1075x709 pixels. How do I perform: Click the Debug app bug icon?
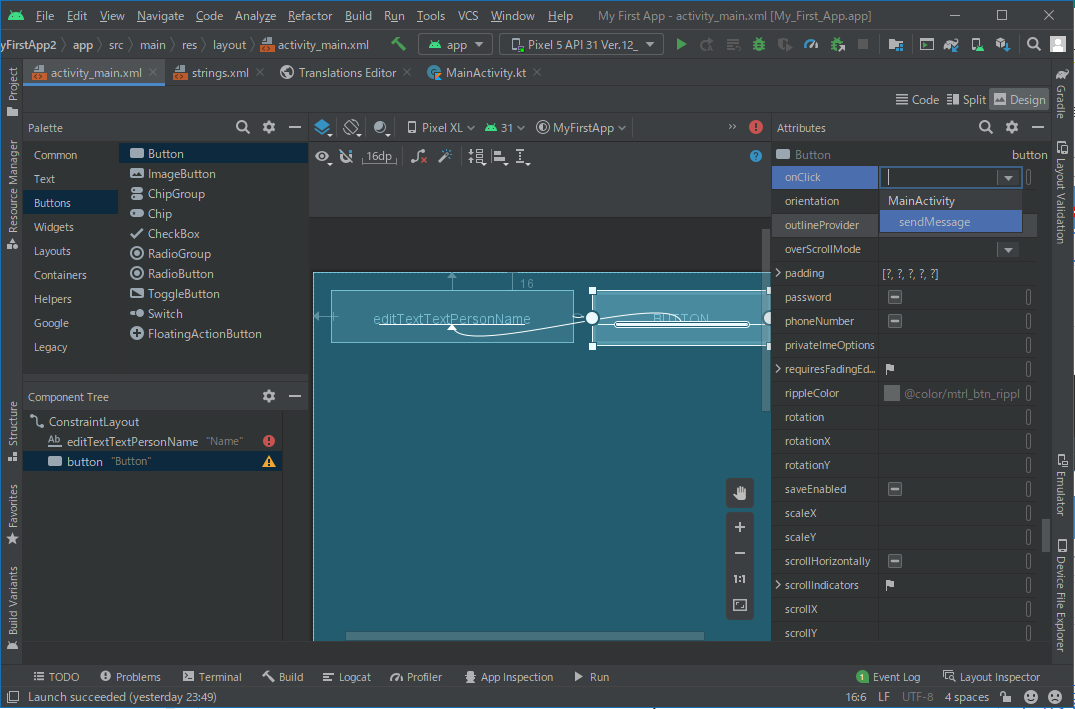pyautogui.click(x=759, y=44)
